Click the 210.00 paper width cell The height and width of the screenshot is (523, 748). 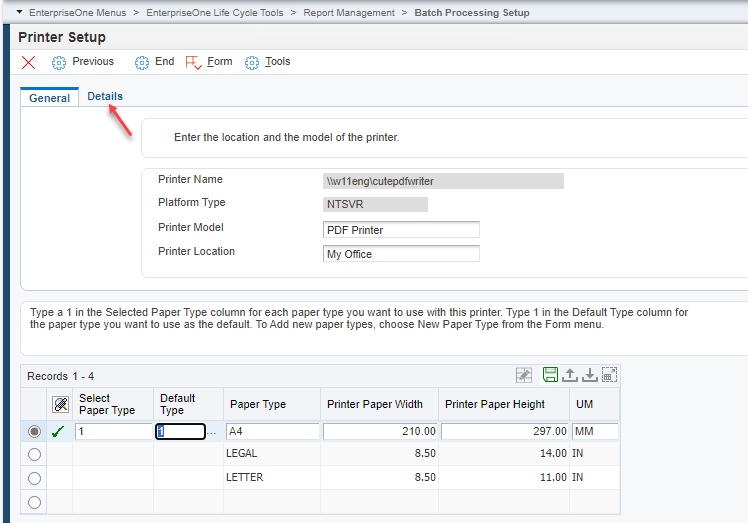(380, 431)
